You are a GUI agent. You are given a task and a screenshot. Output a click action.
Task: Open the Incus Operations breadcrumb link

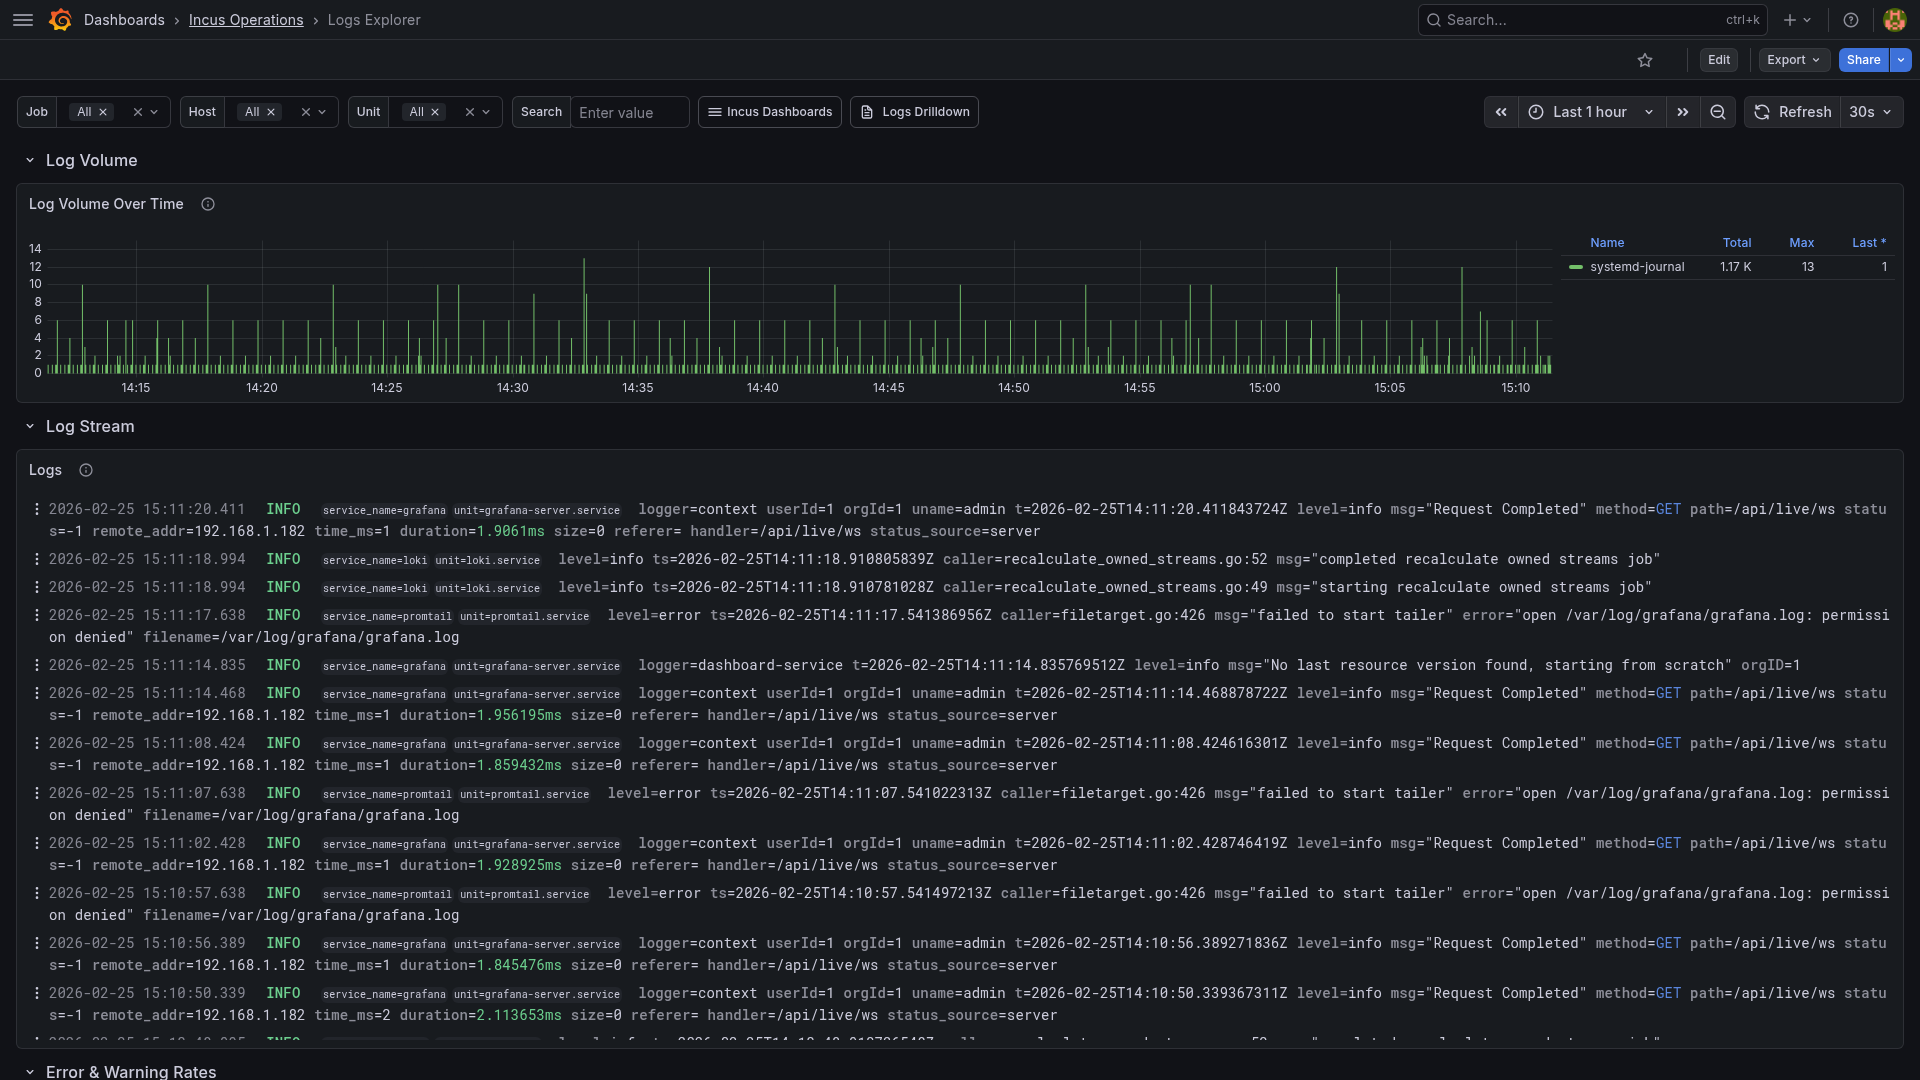coord(246,20)
